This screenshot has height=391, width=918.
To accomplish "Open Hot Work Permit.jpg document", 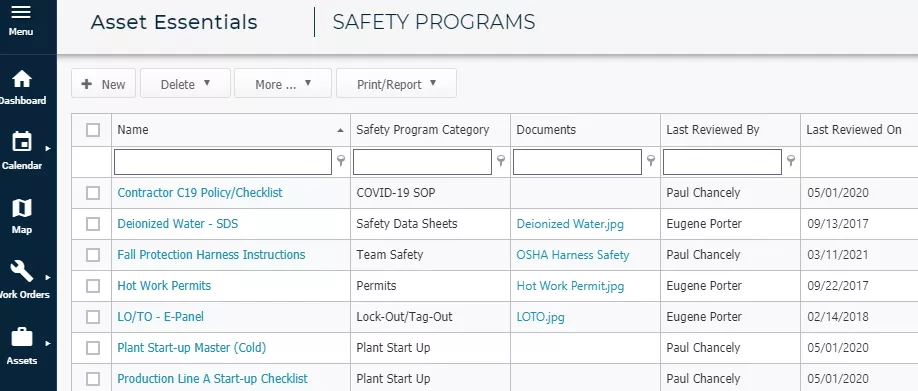I will click(570, 286).
